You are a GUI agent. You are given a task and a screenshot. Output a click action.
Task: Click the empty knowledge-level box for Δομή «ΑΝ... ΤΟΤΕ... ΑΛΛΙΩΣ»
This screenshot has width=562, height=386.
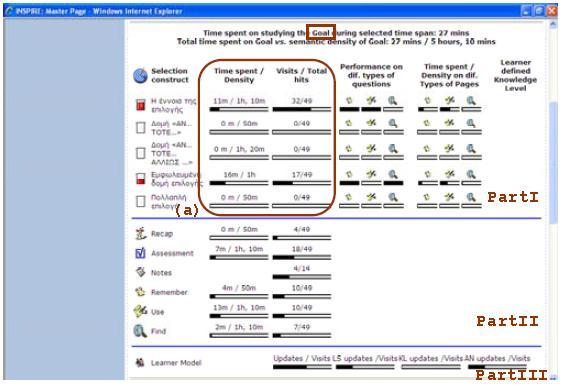[x=140, y=153]
